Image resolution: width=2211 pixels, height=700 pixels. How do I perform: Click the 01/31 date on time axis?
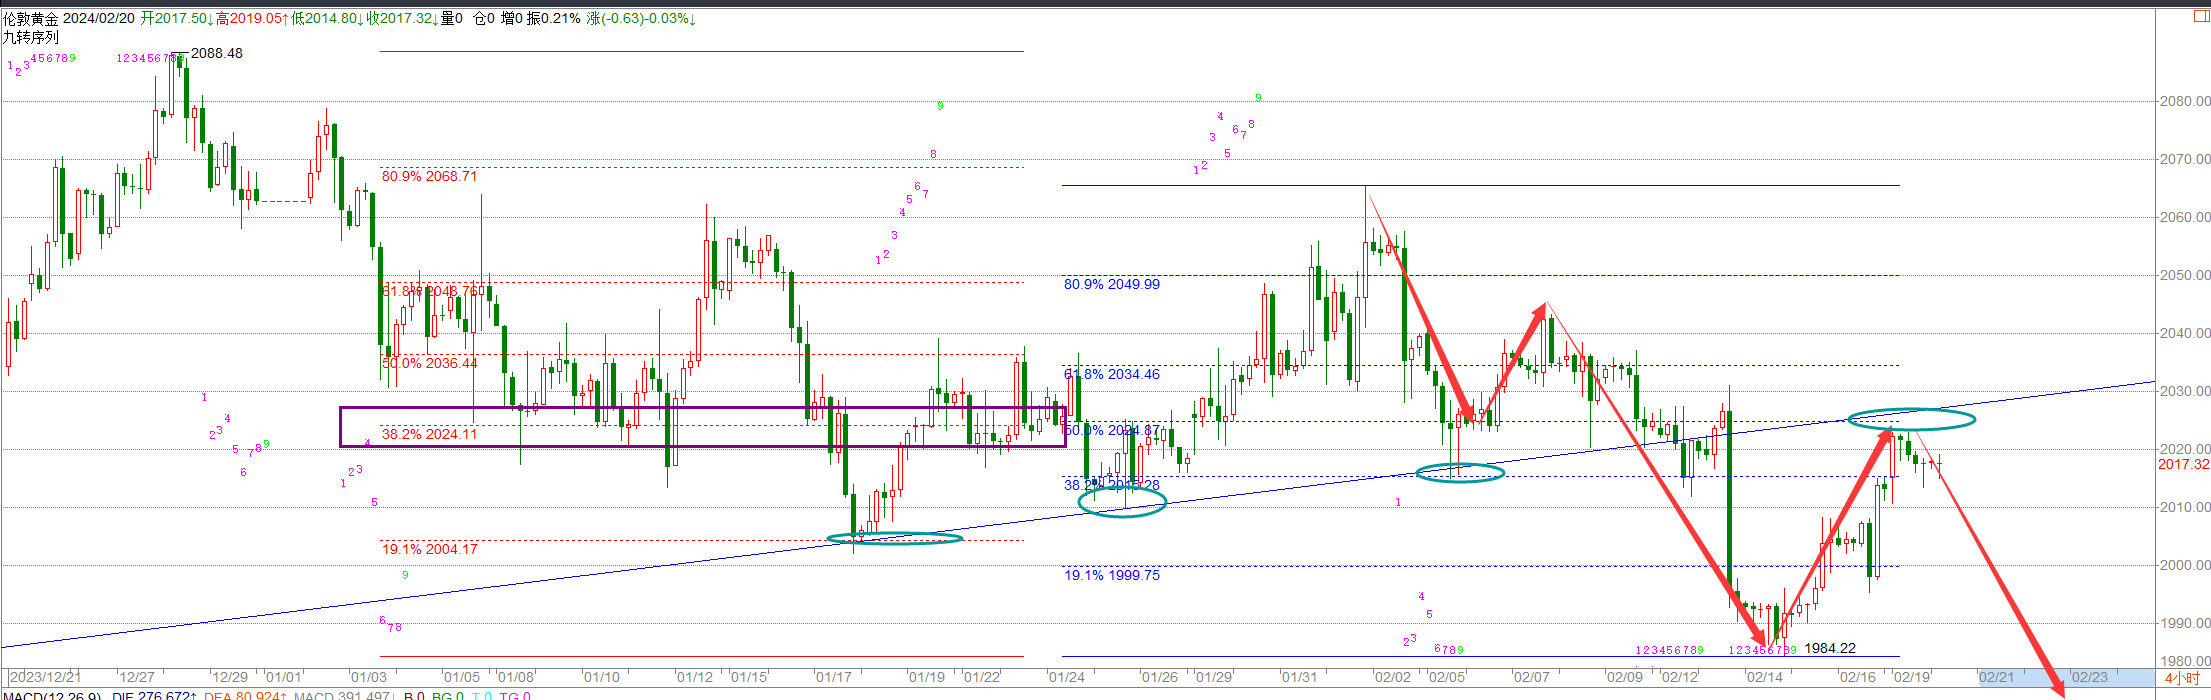tap(1300, 677)
